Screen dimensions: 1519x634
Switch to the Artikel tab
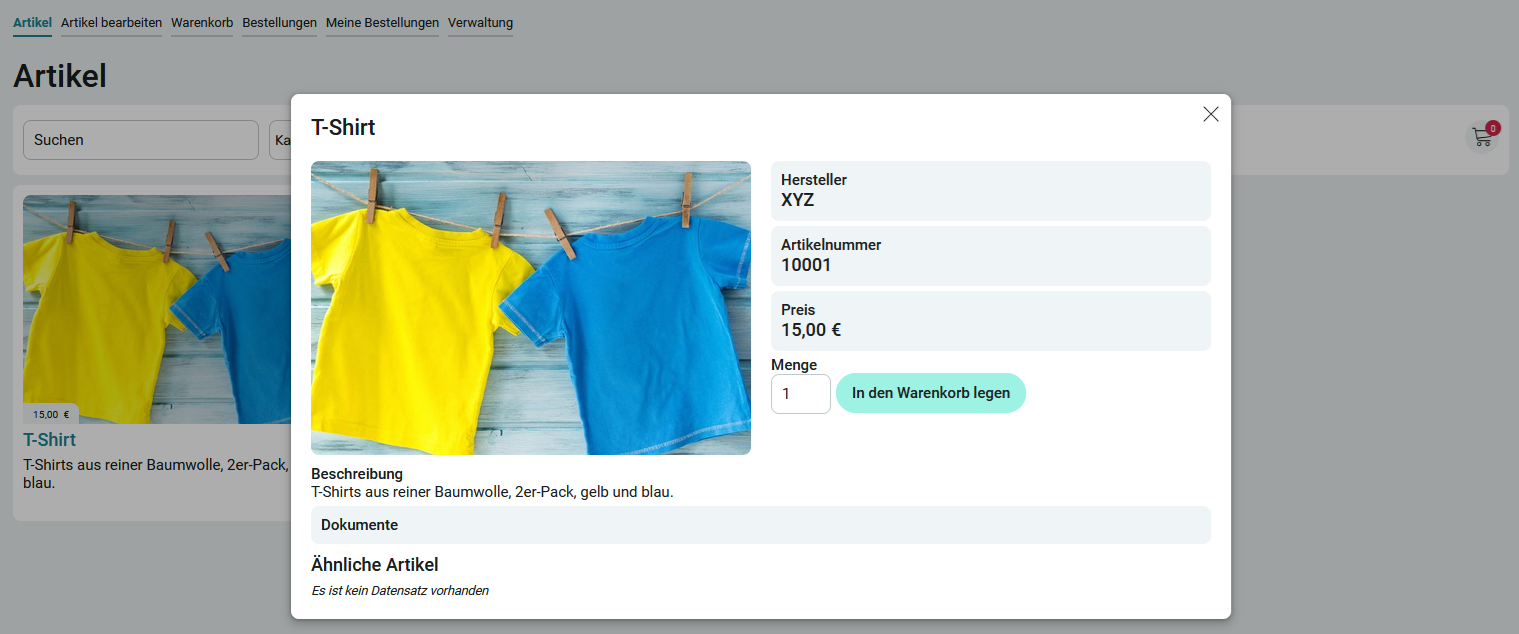click(32, 22)
